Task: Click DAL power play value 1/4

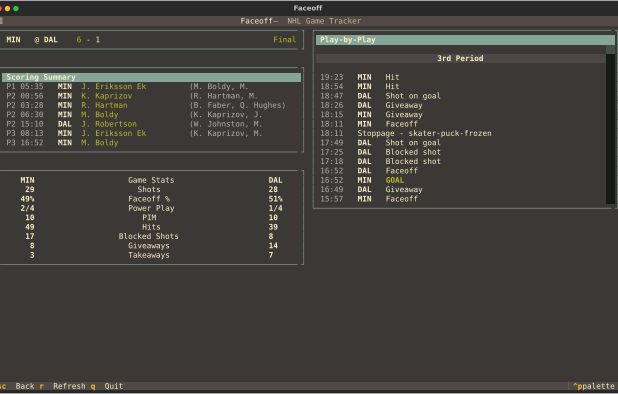Action: (x=275, y=208)
